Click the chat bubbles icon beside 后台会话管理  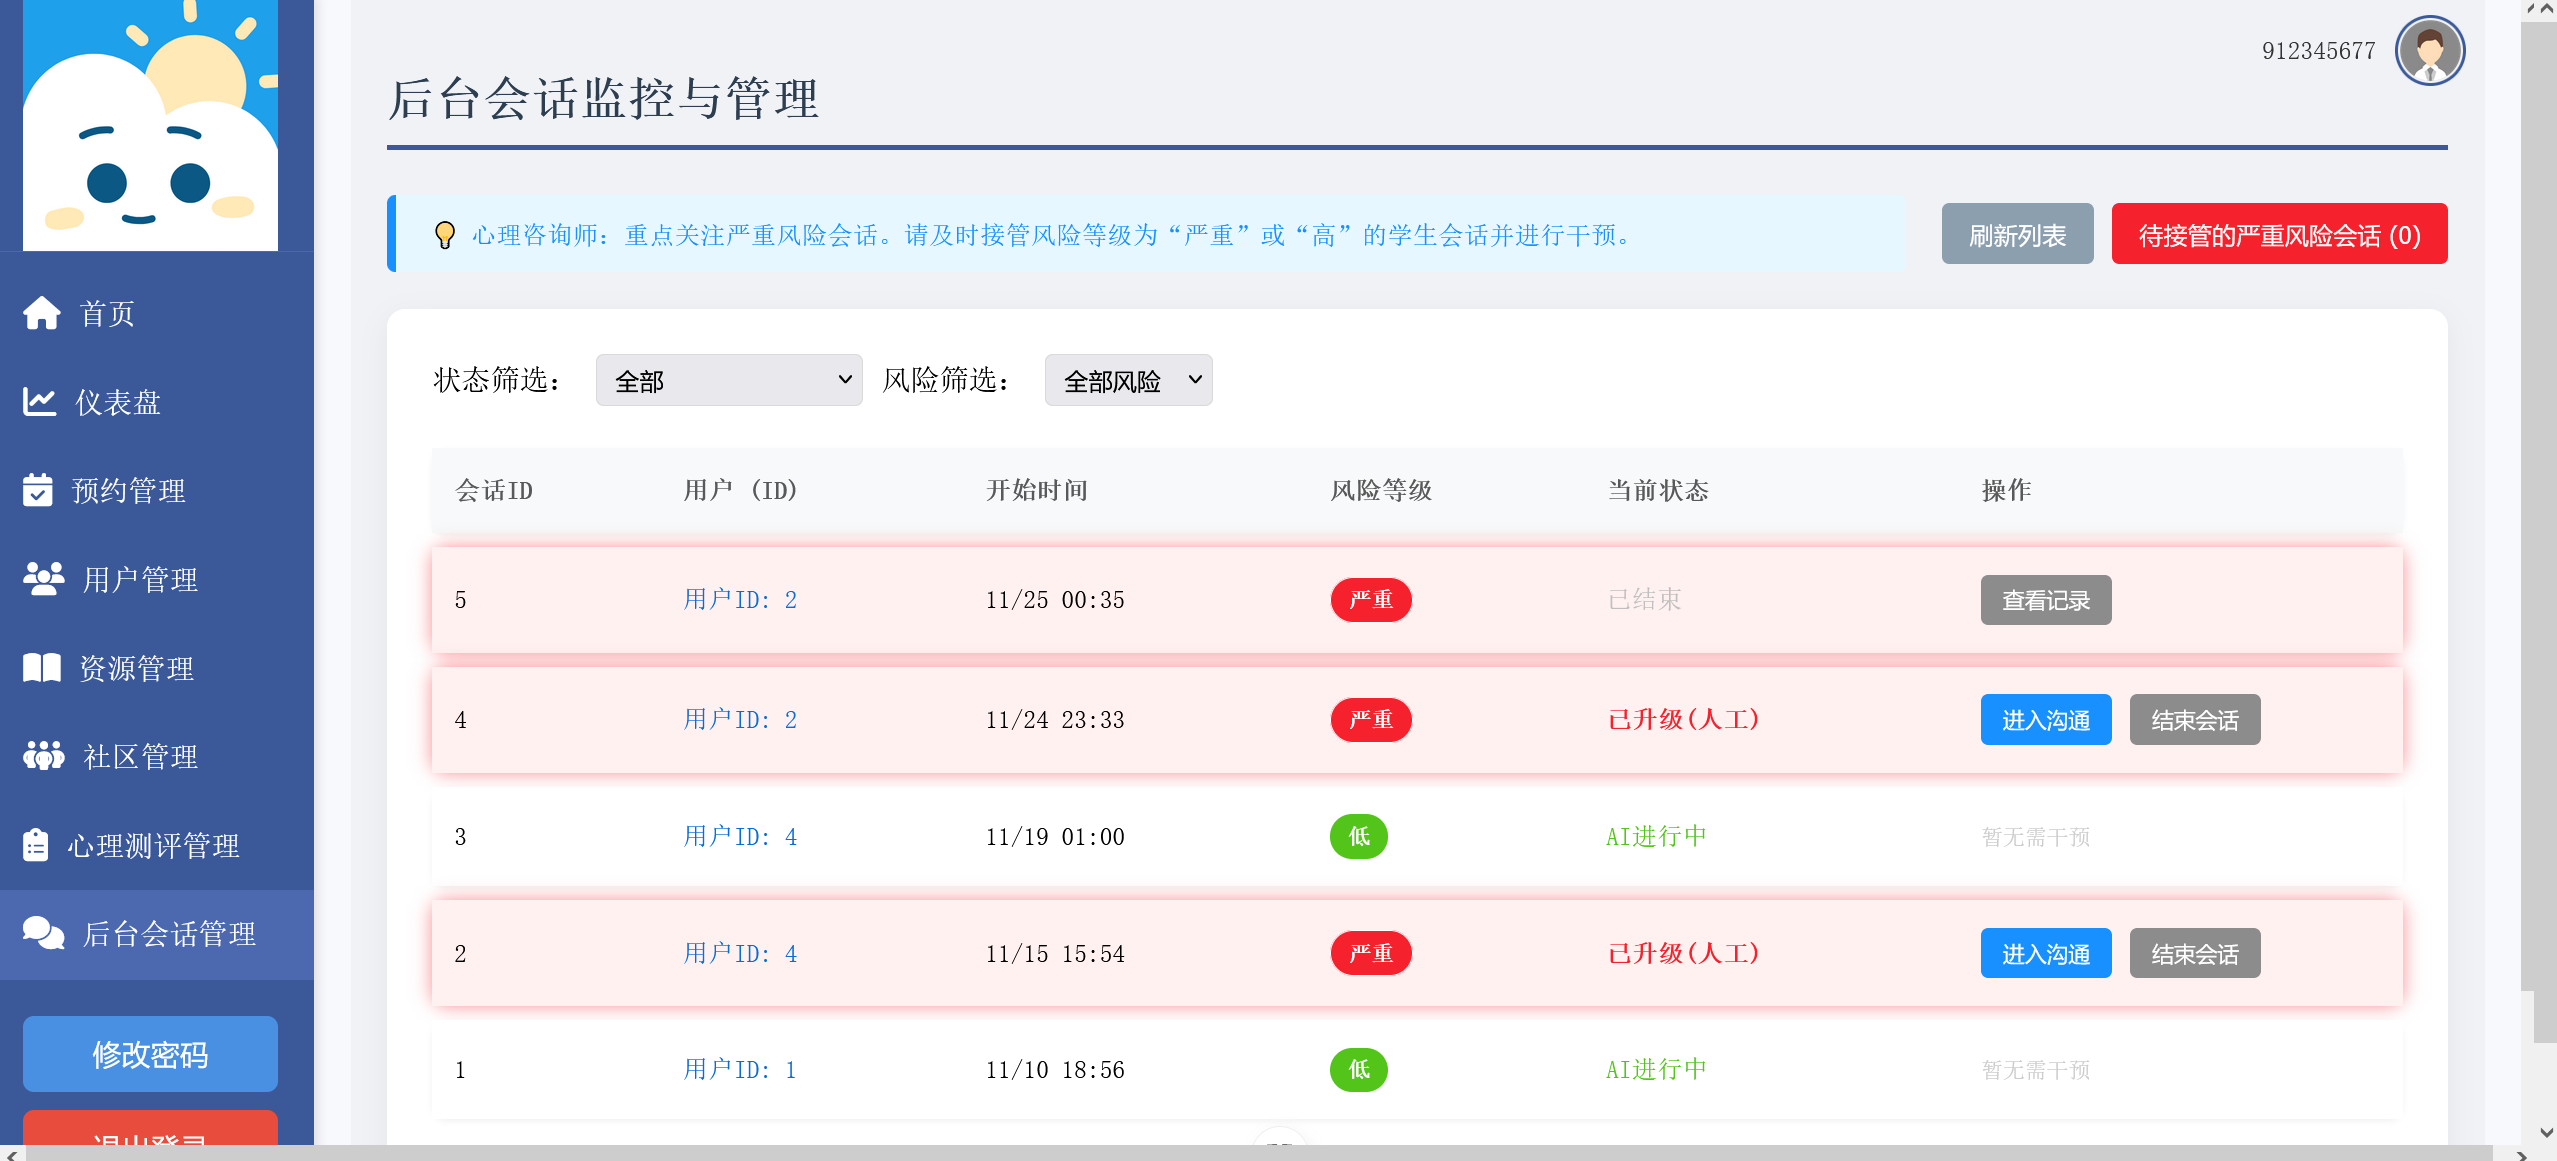coord(44,933)
